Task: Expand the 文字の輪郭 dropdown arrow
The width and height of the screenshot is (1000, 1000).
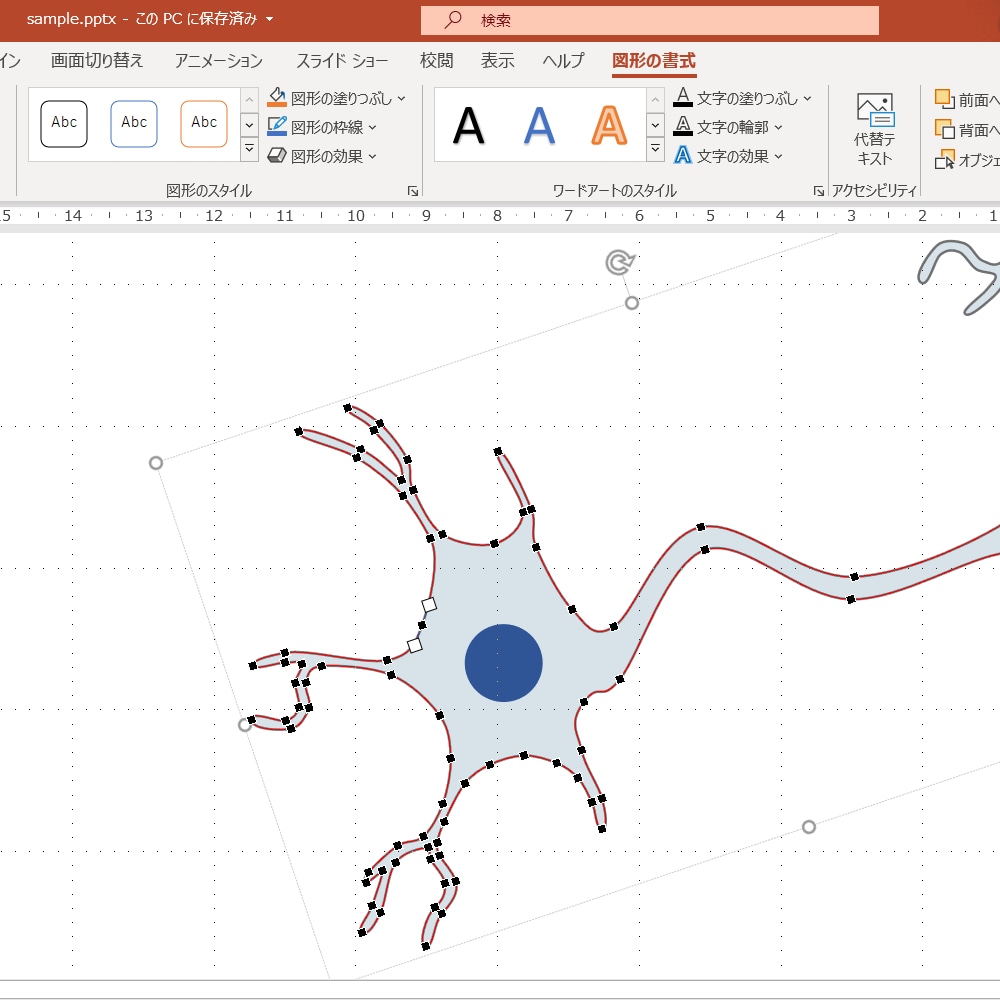Action: [778, 128]
